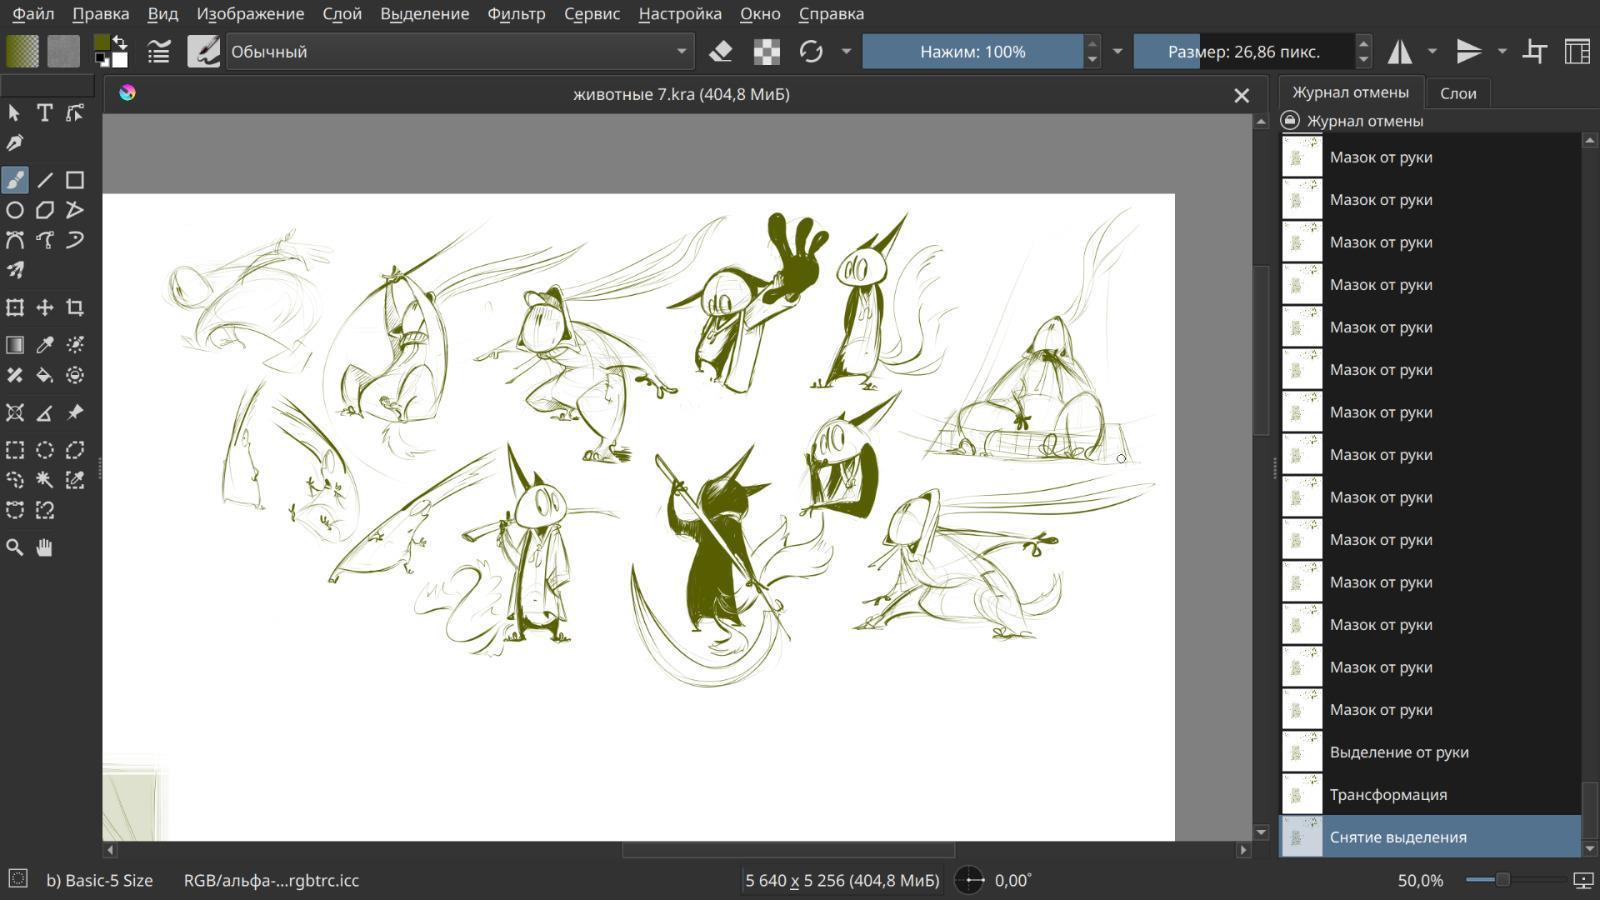Select the Rectangular selection tool
The image size is (1600, 900).
pyautogui.click(x=15, y=450)
